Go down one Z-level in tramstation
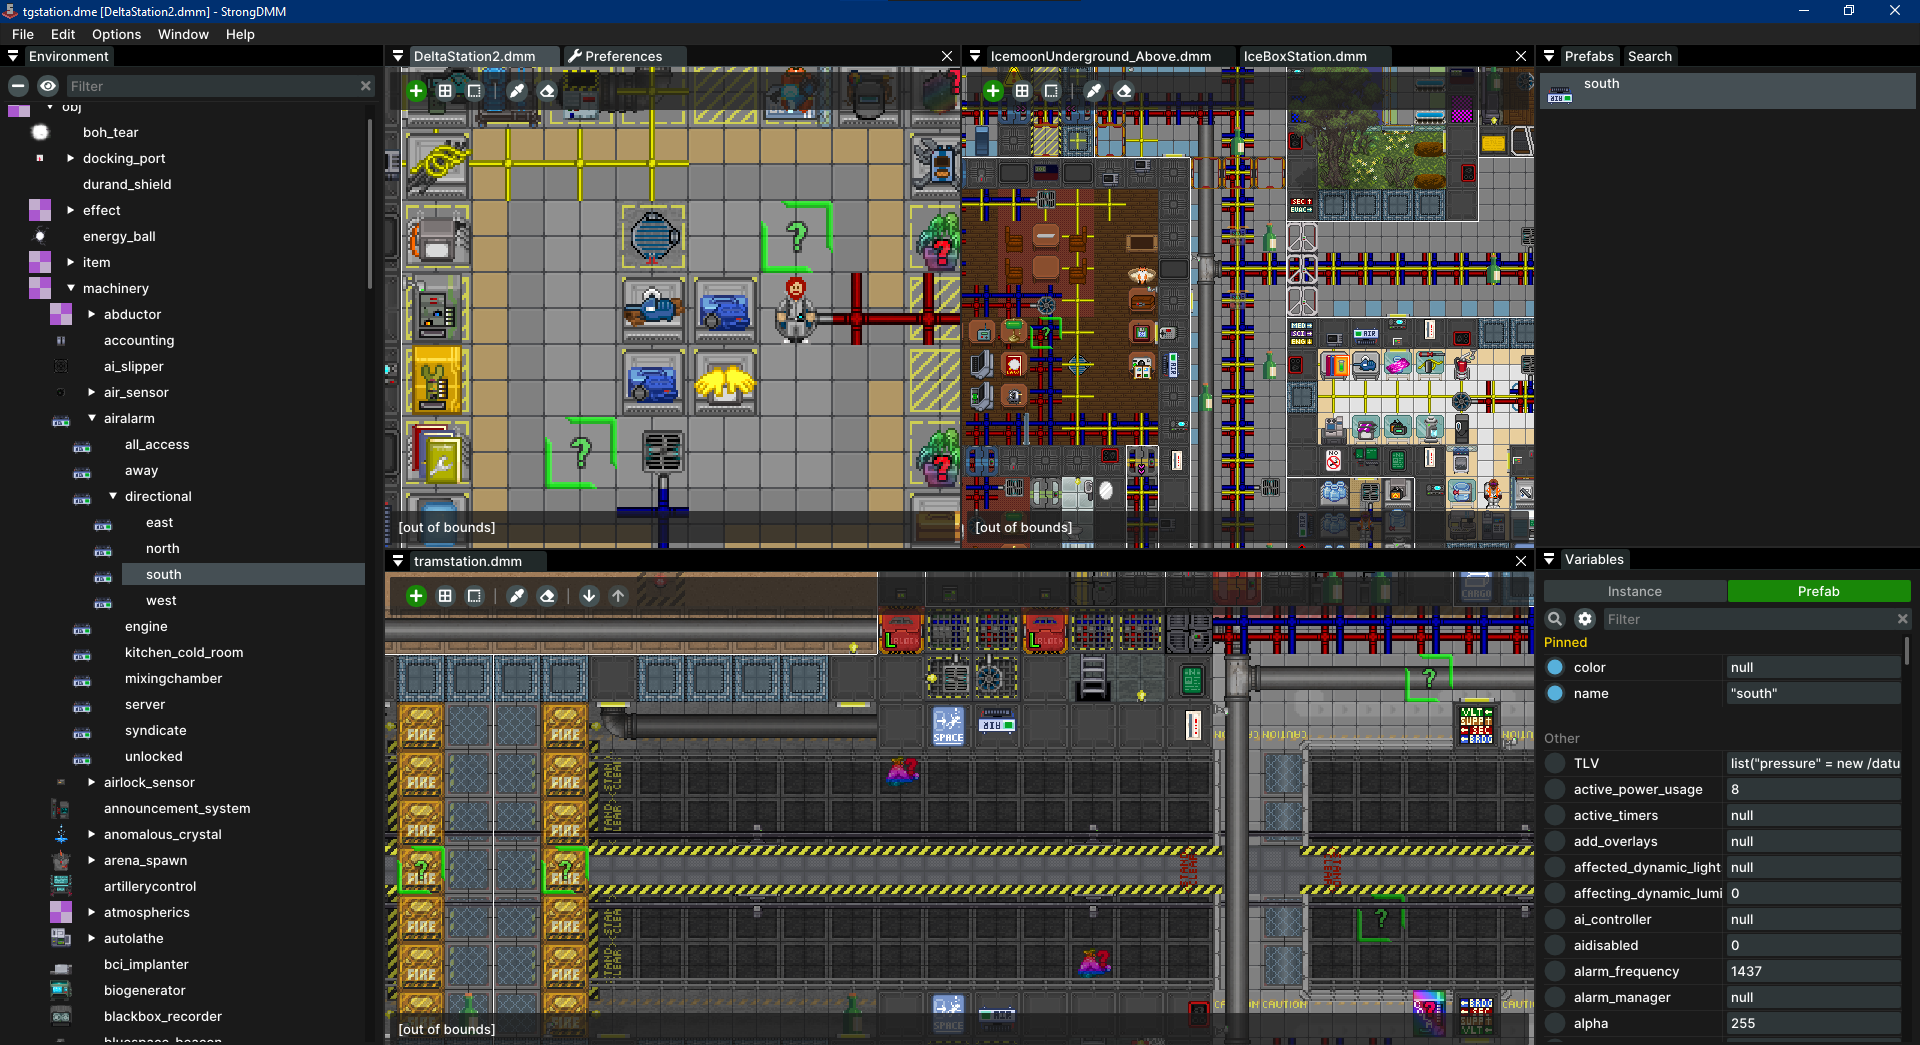Viewport: 1920px width, 1045px height. (x=589, y=596)
